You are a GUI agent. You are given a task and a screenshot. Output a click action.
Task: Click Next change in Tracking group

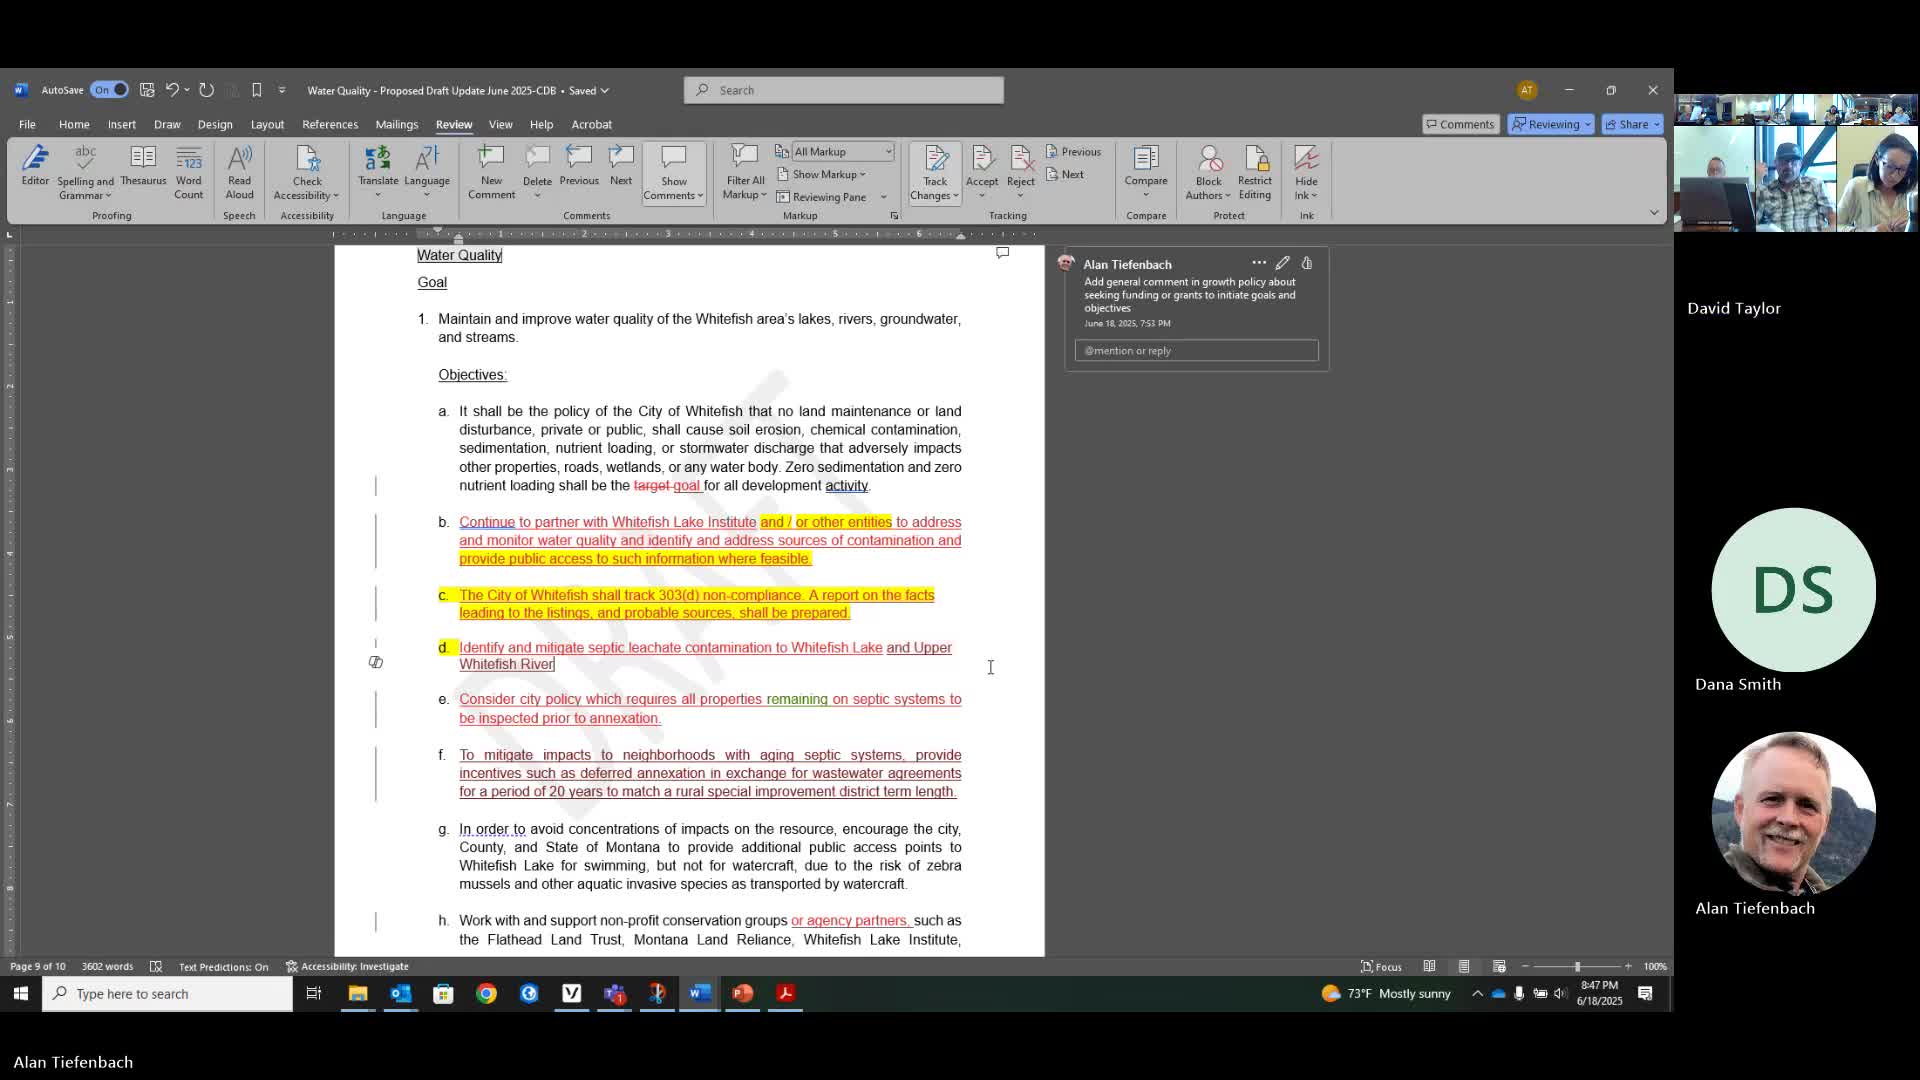click(x=1066, y=175)
